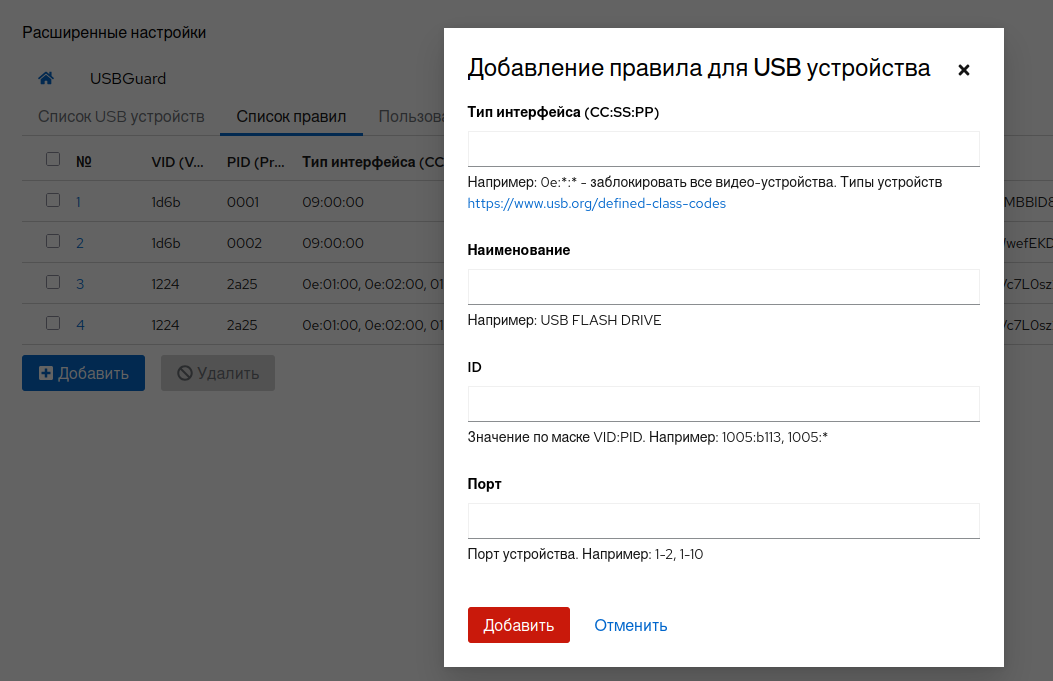Click Отменить to cancel the dialog

coord(630,625)
